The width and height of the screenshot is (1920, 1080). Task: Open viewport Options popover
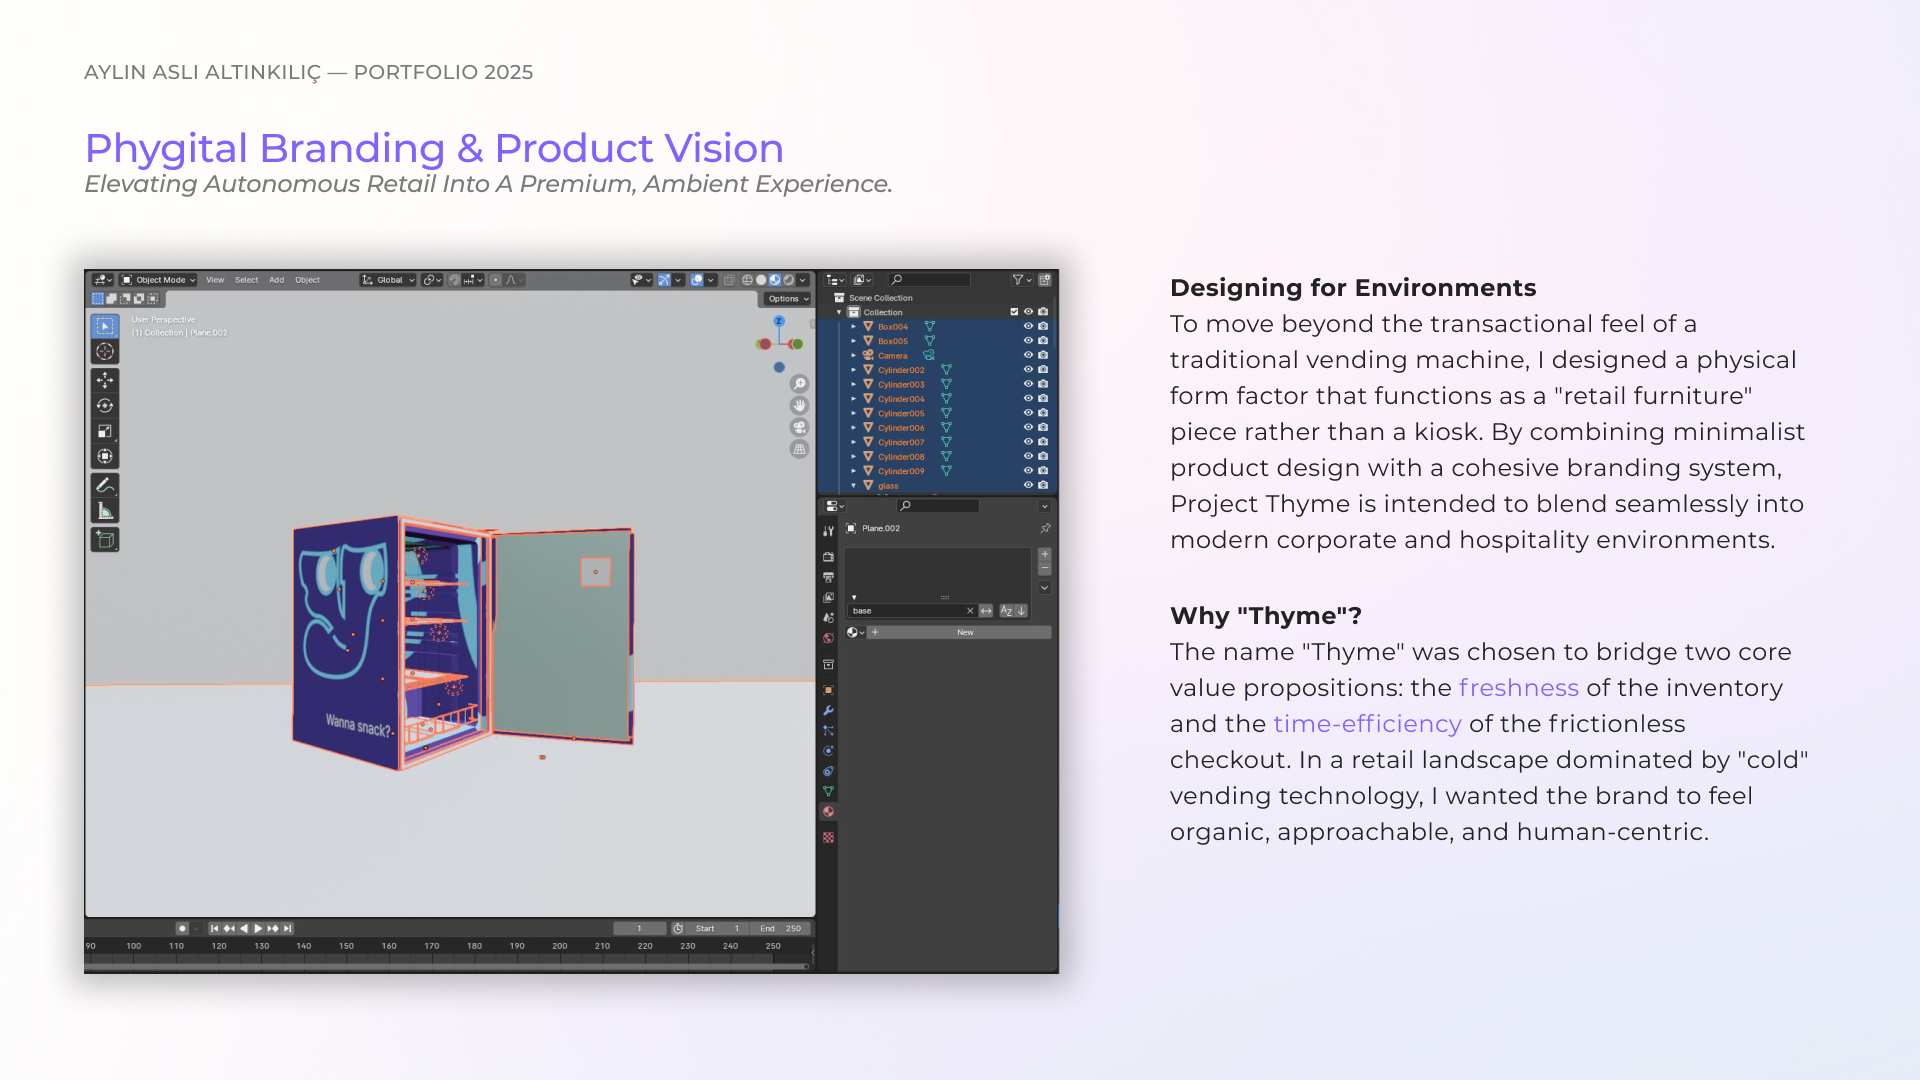(x=788, y=298)
